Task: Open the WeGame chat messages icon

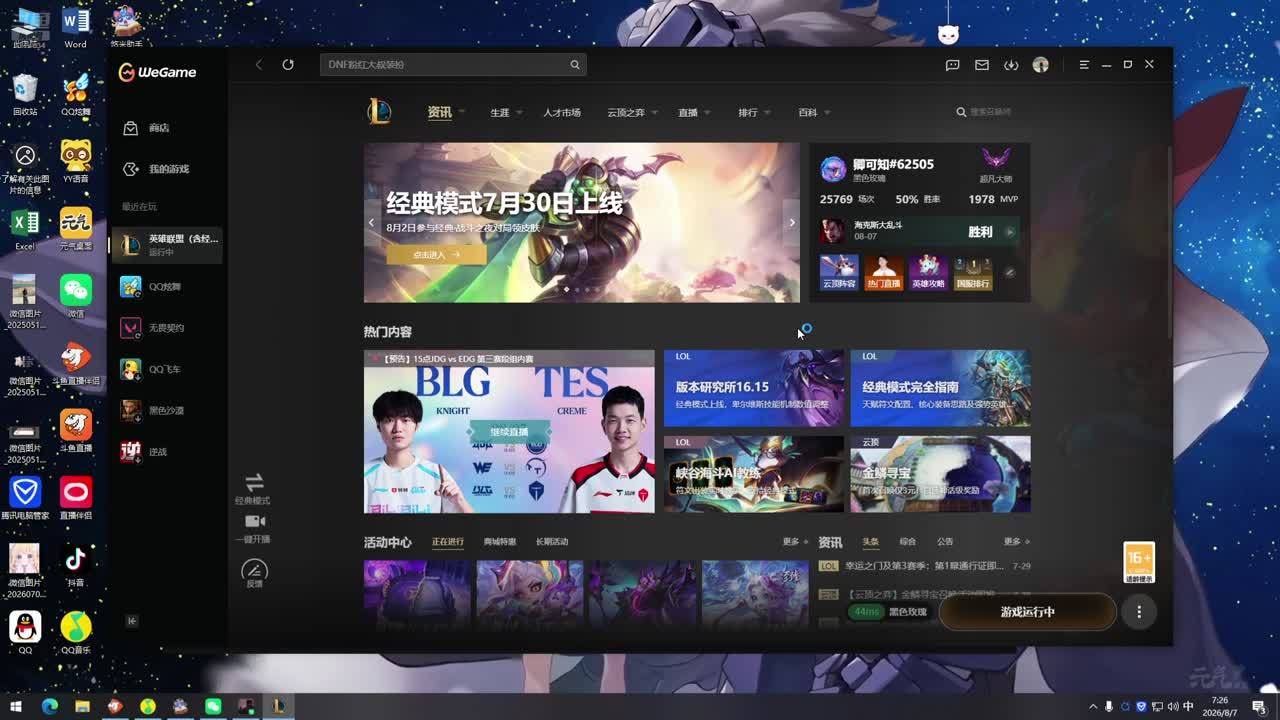Action: 953,65
